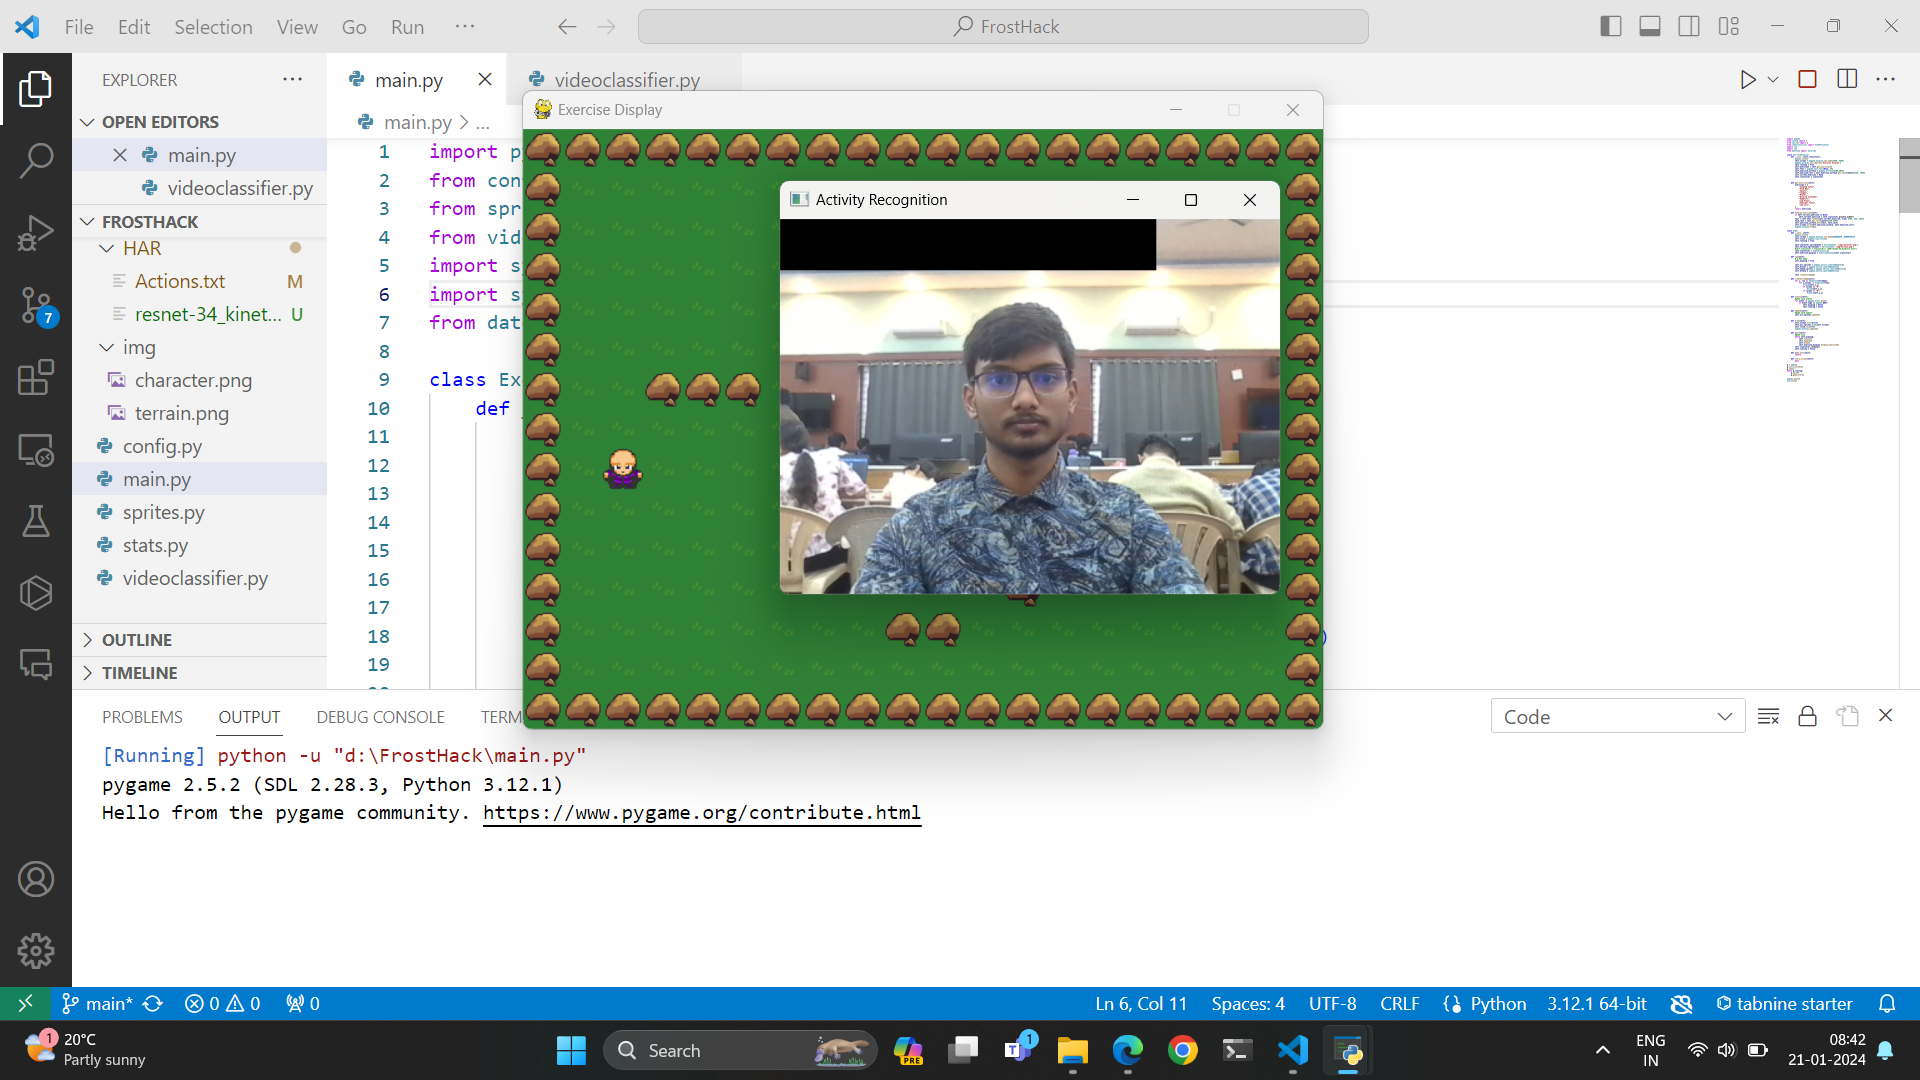Toggle output scroll lock icon
This screenshot has height=1080, width=1920.
(x=1807, y=716)
